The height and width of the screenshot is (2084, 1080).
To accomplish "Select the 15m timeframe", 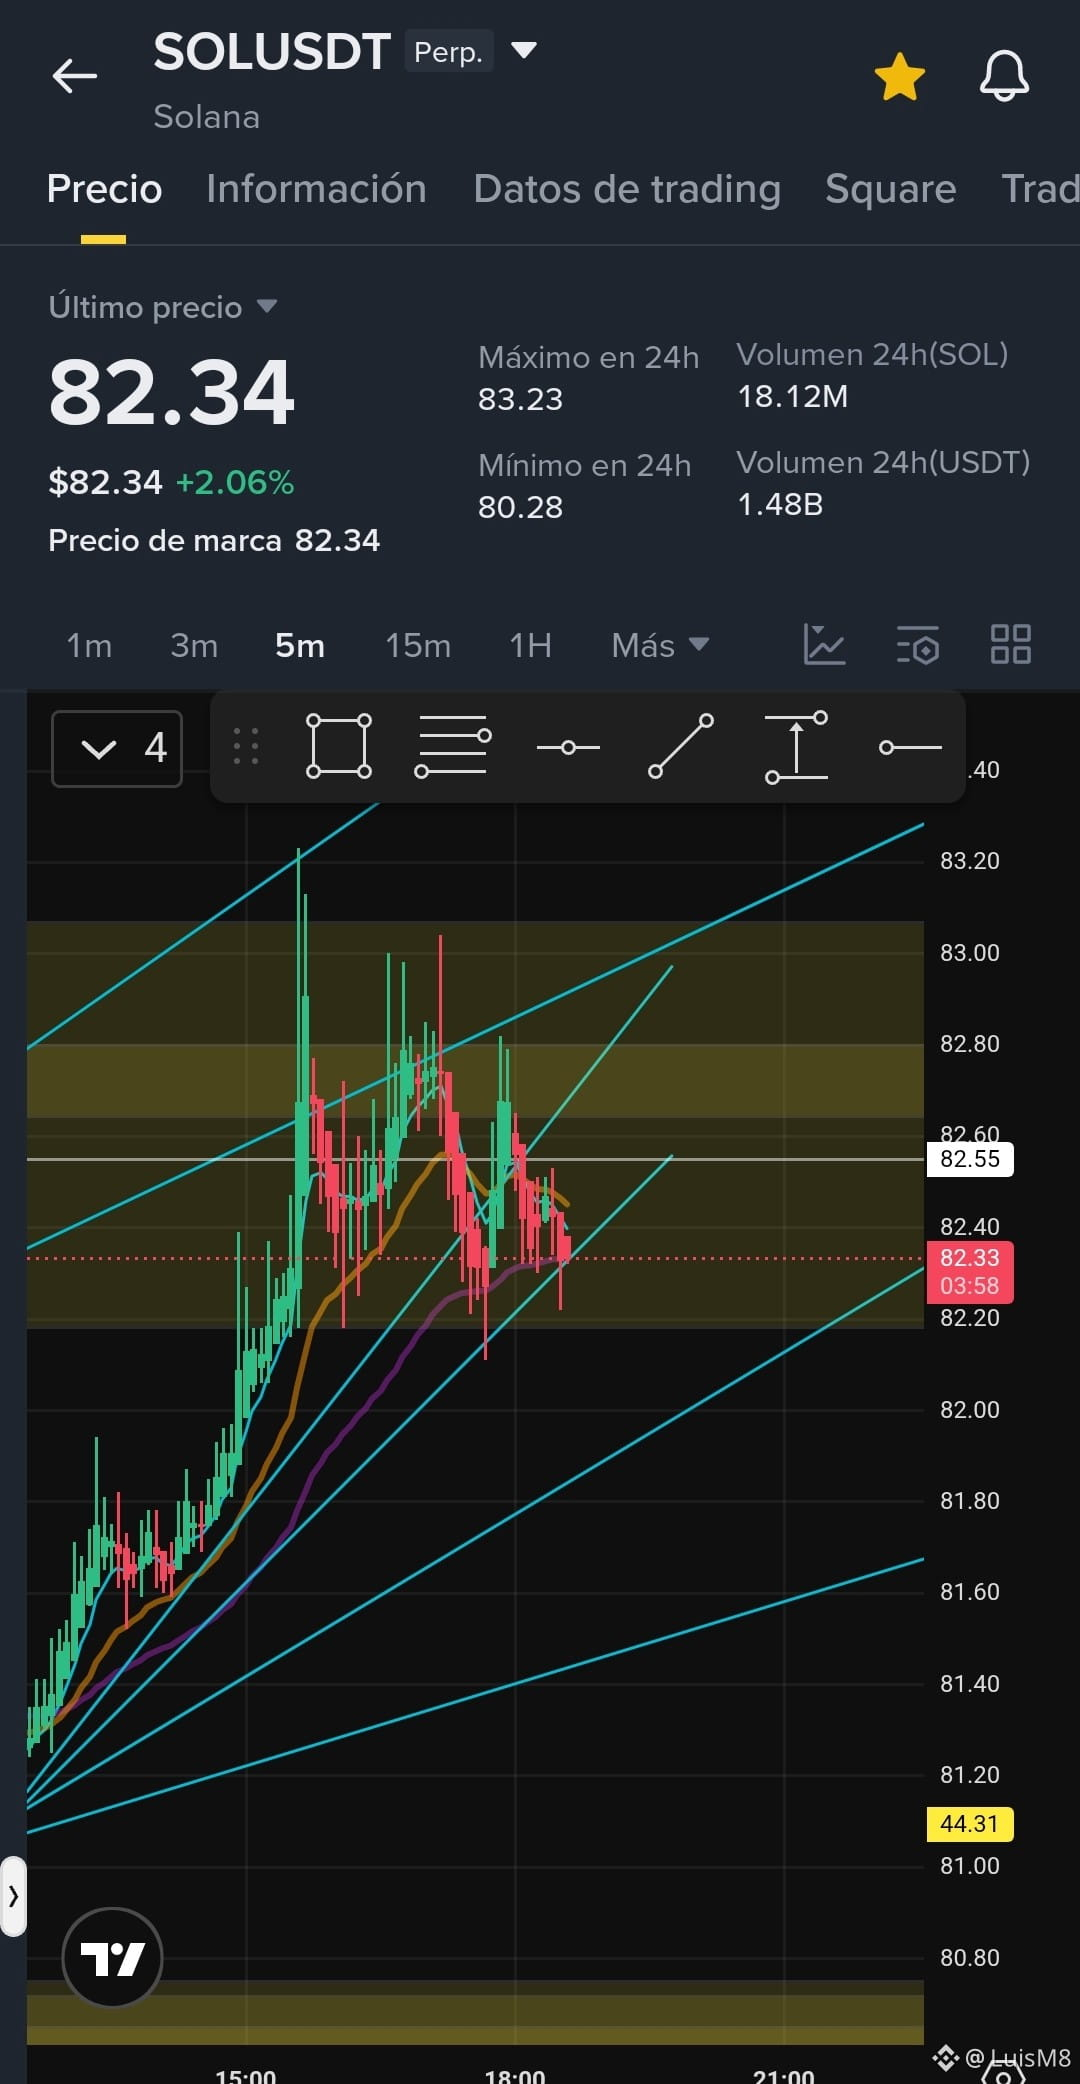I will point(418,646).
